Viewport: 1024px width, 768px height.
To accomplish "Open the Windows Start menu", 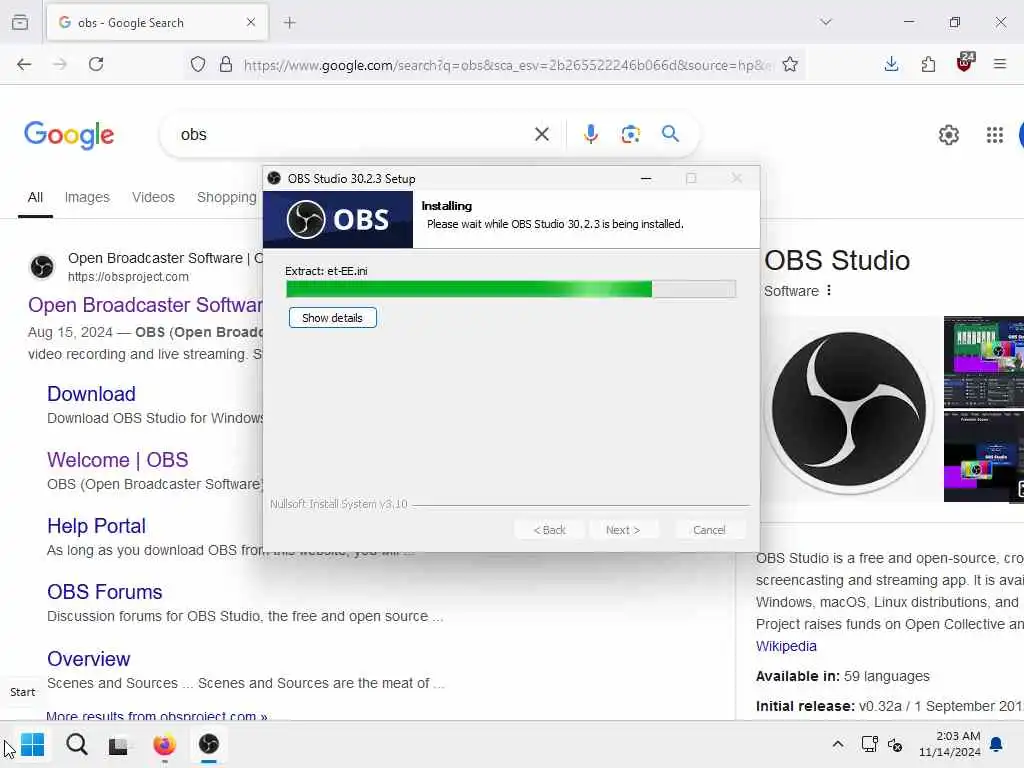I will pos(32,744).
